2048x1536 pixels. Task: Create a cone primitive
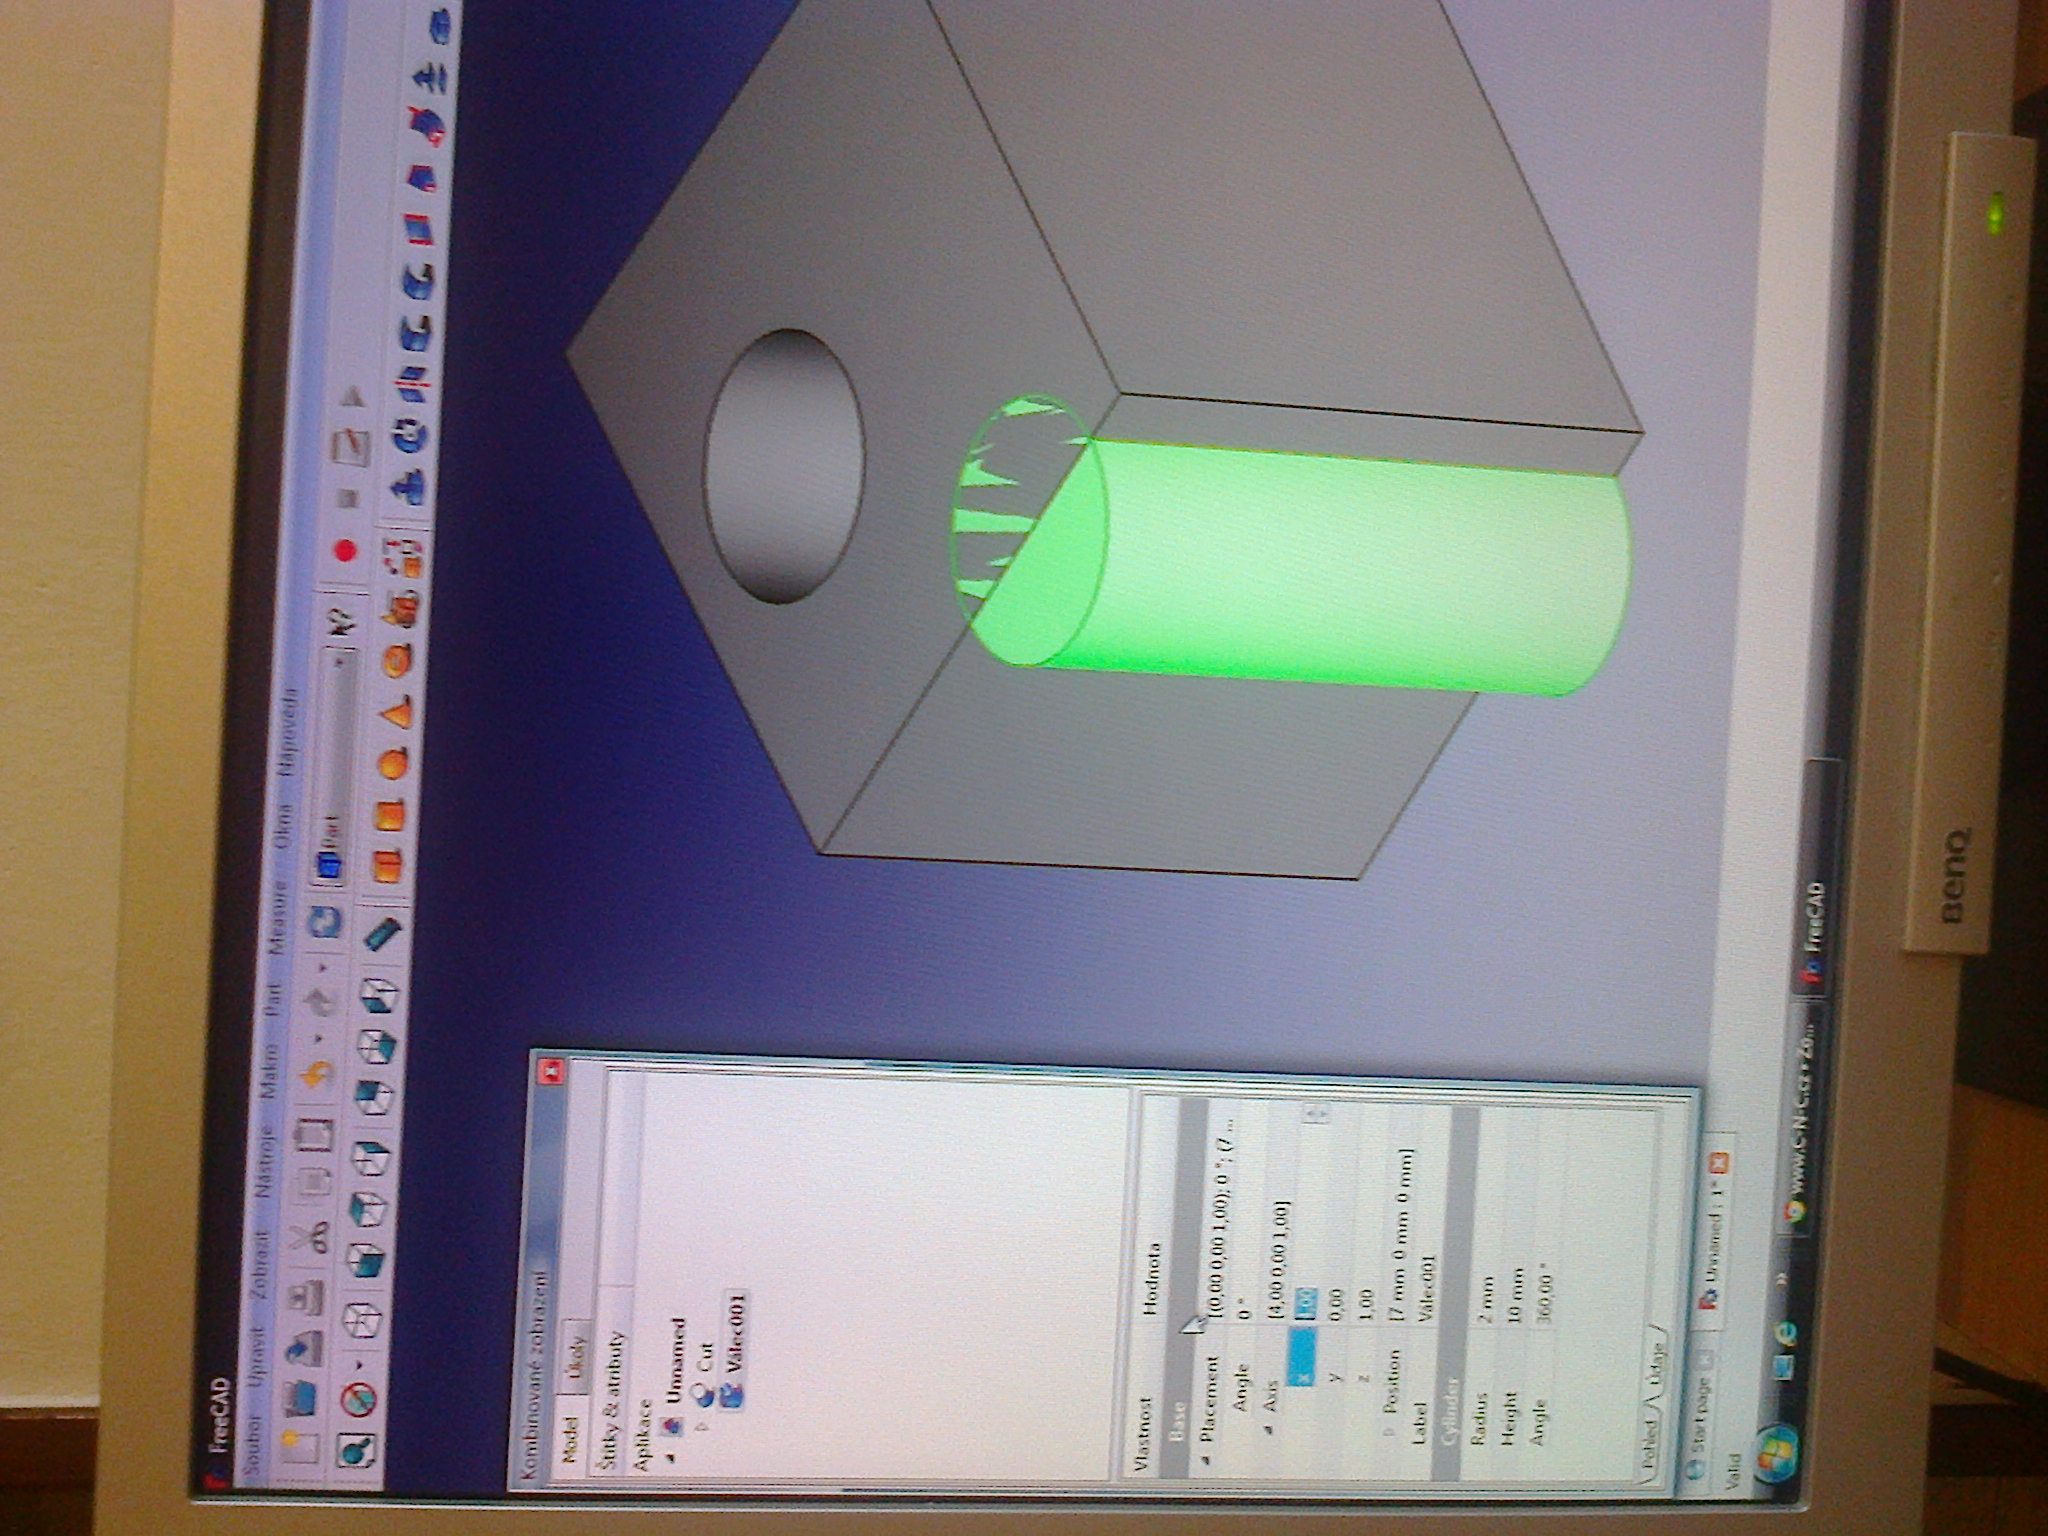[x=396, y=714]
